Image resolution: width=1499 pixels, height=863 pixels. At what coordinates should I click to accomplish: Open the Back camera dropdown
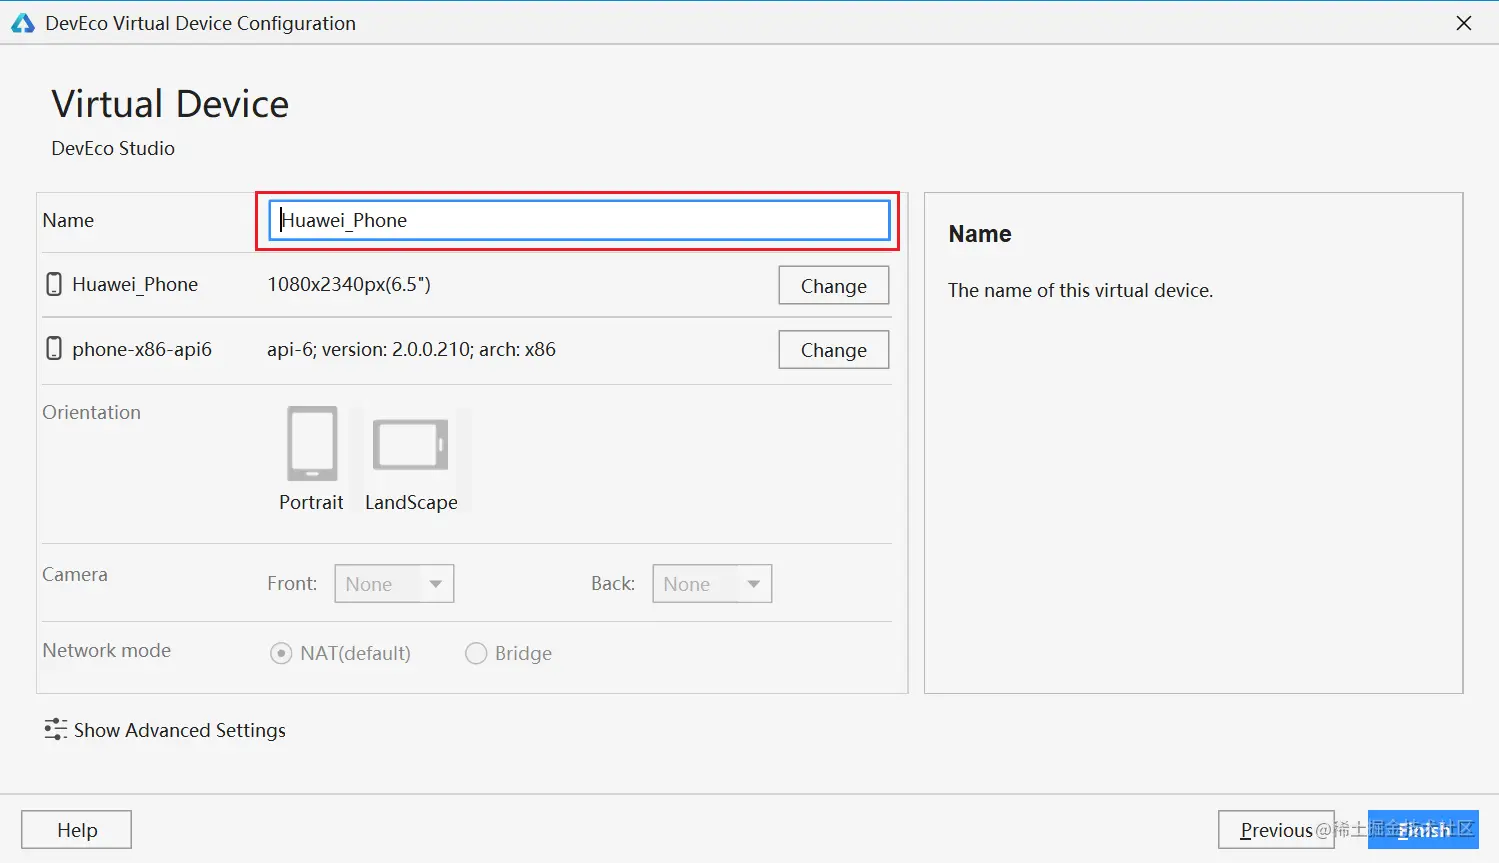(712, 584)
